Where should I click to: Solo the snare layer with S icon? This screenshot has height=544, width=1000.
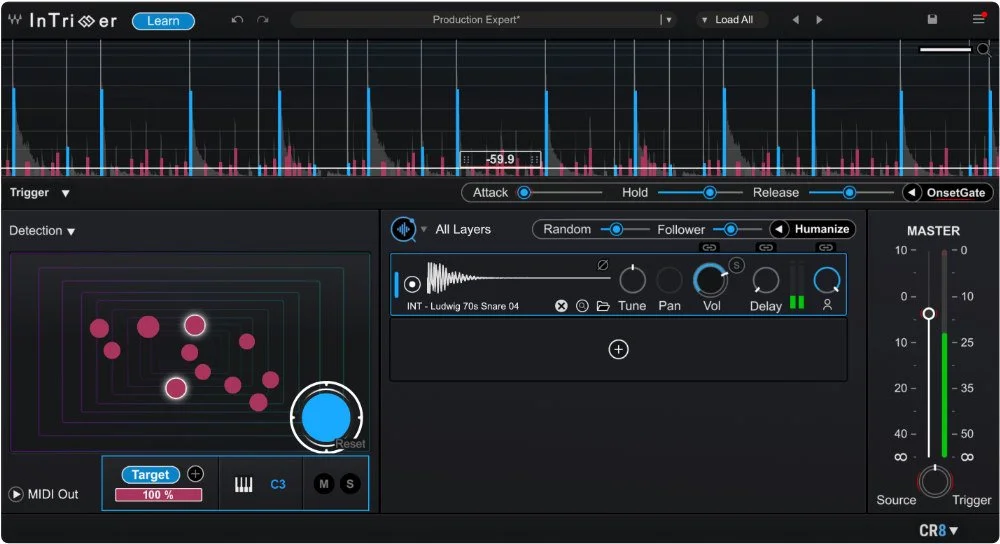pos(736,265)
